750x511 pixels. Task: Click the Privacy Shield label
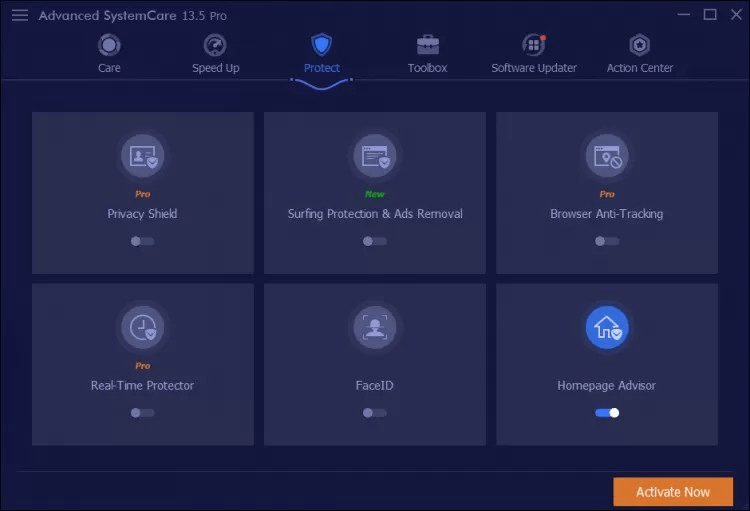click(143, 214)
